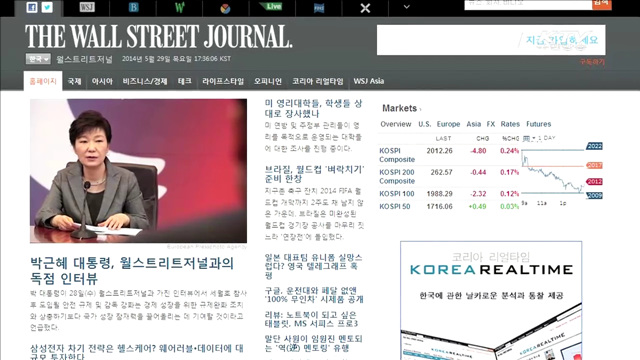640x360 pixels.
Task: Open headline 미 영리대학들, 학생들 상대로 장사했나
Action: tap(313, 108)
